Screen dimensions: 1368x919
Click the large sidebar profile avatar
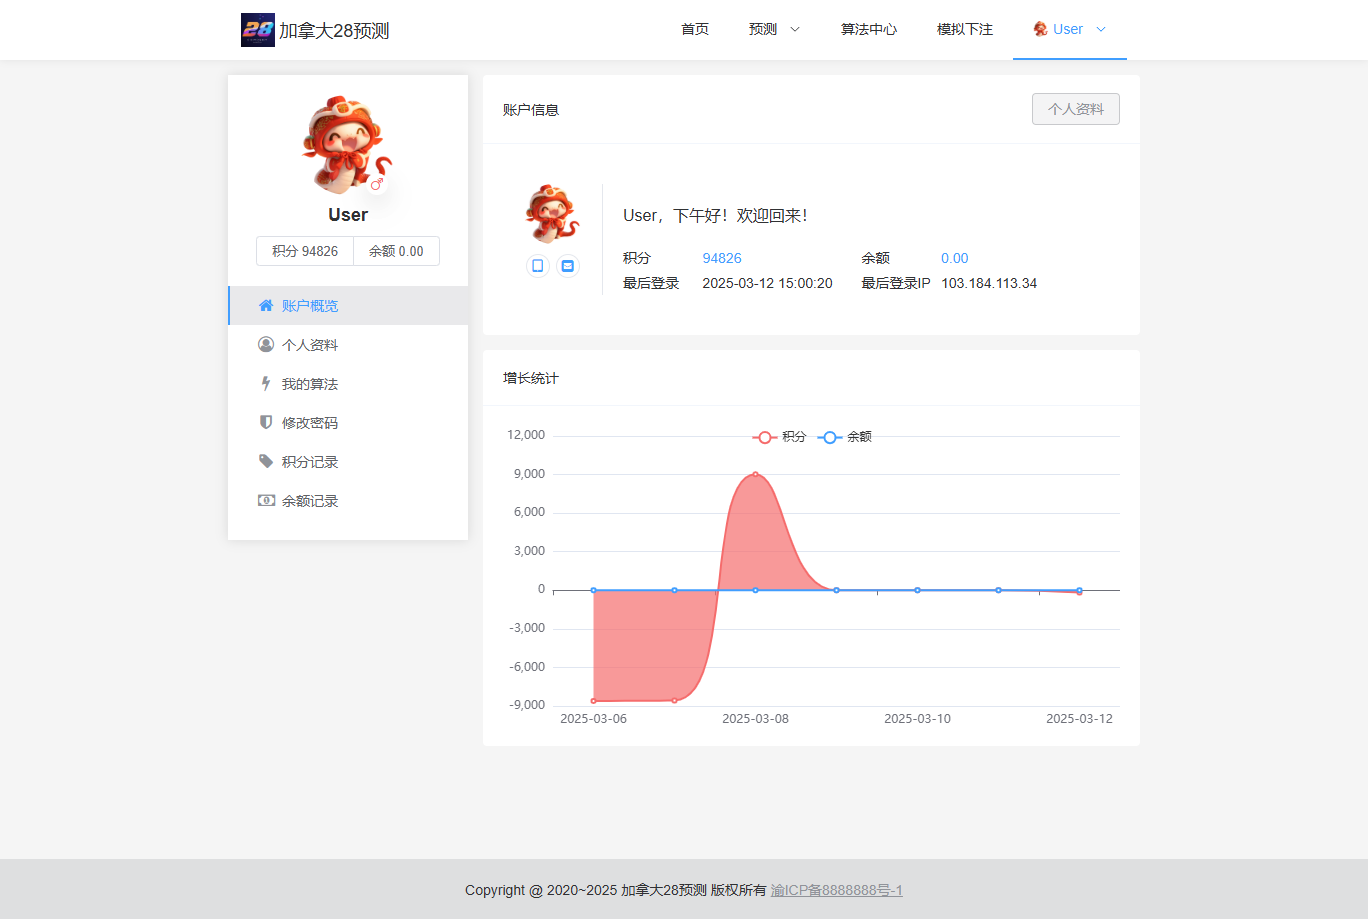(347, 145)
